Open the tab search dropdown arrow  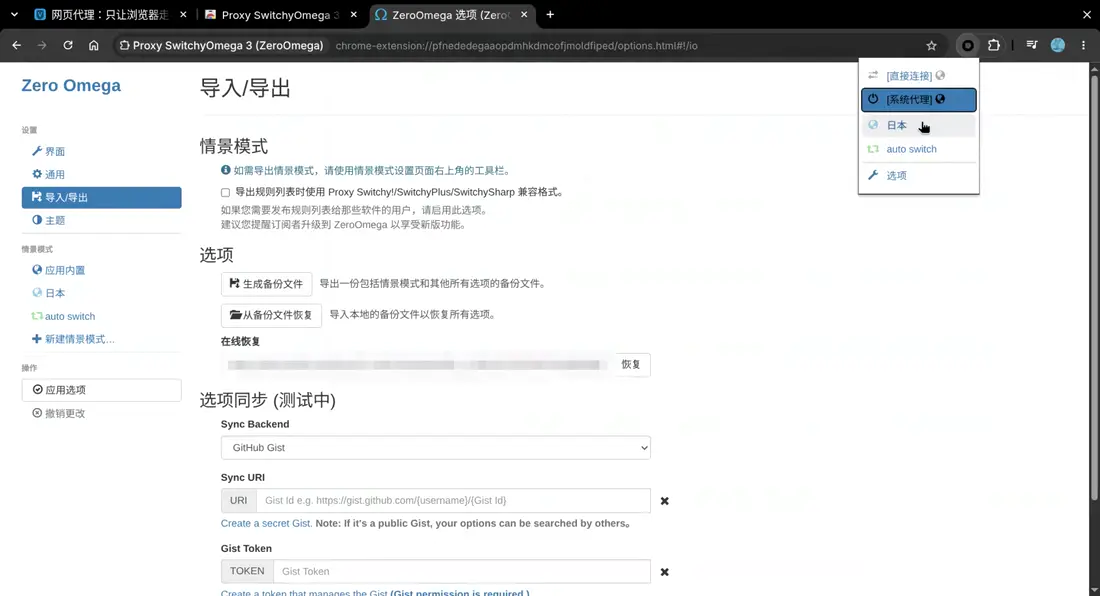14,15
